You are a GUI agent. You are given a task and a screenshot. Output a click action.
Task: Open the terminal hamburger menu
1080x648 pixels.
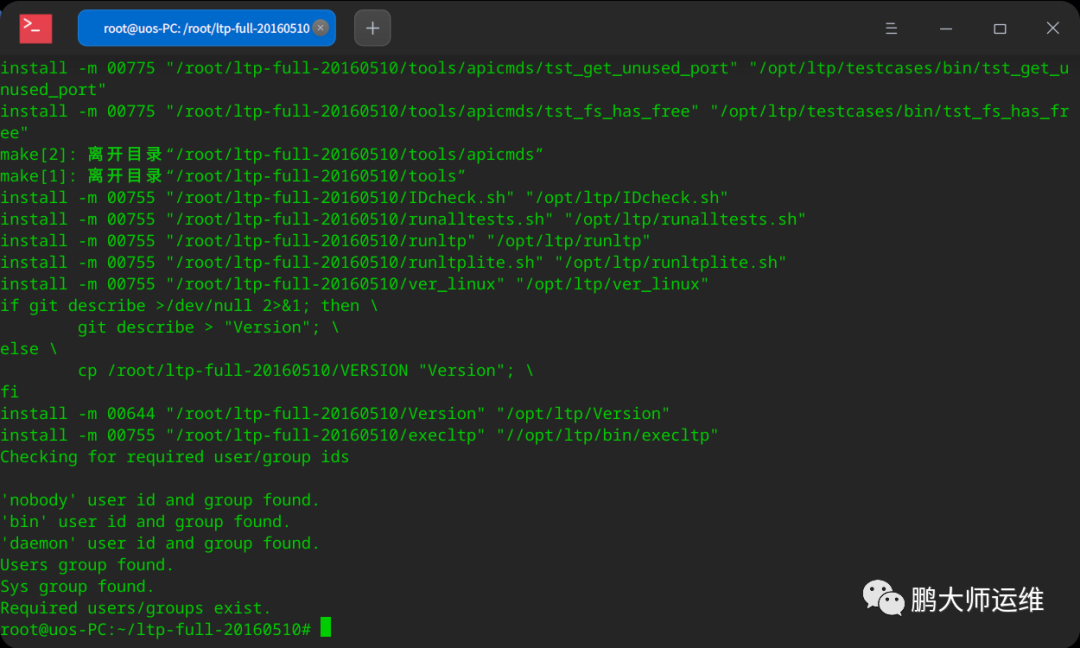891,28
